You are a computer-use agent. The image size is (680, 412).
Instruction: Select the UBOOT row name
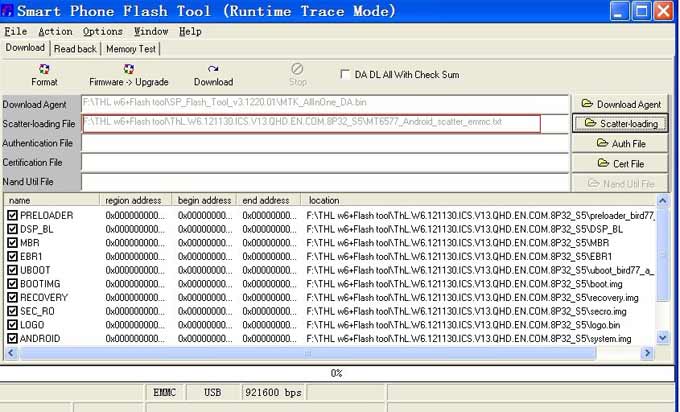[x=35, y=270]
